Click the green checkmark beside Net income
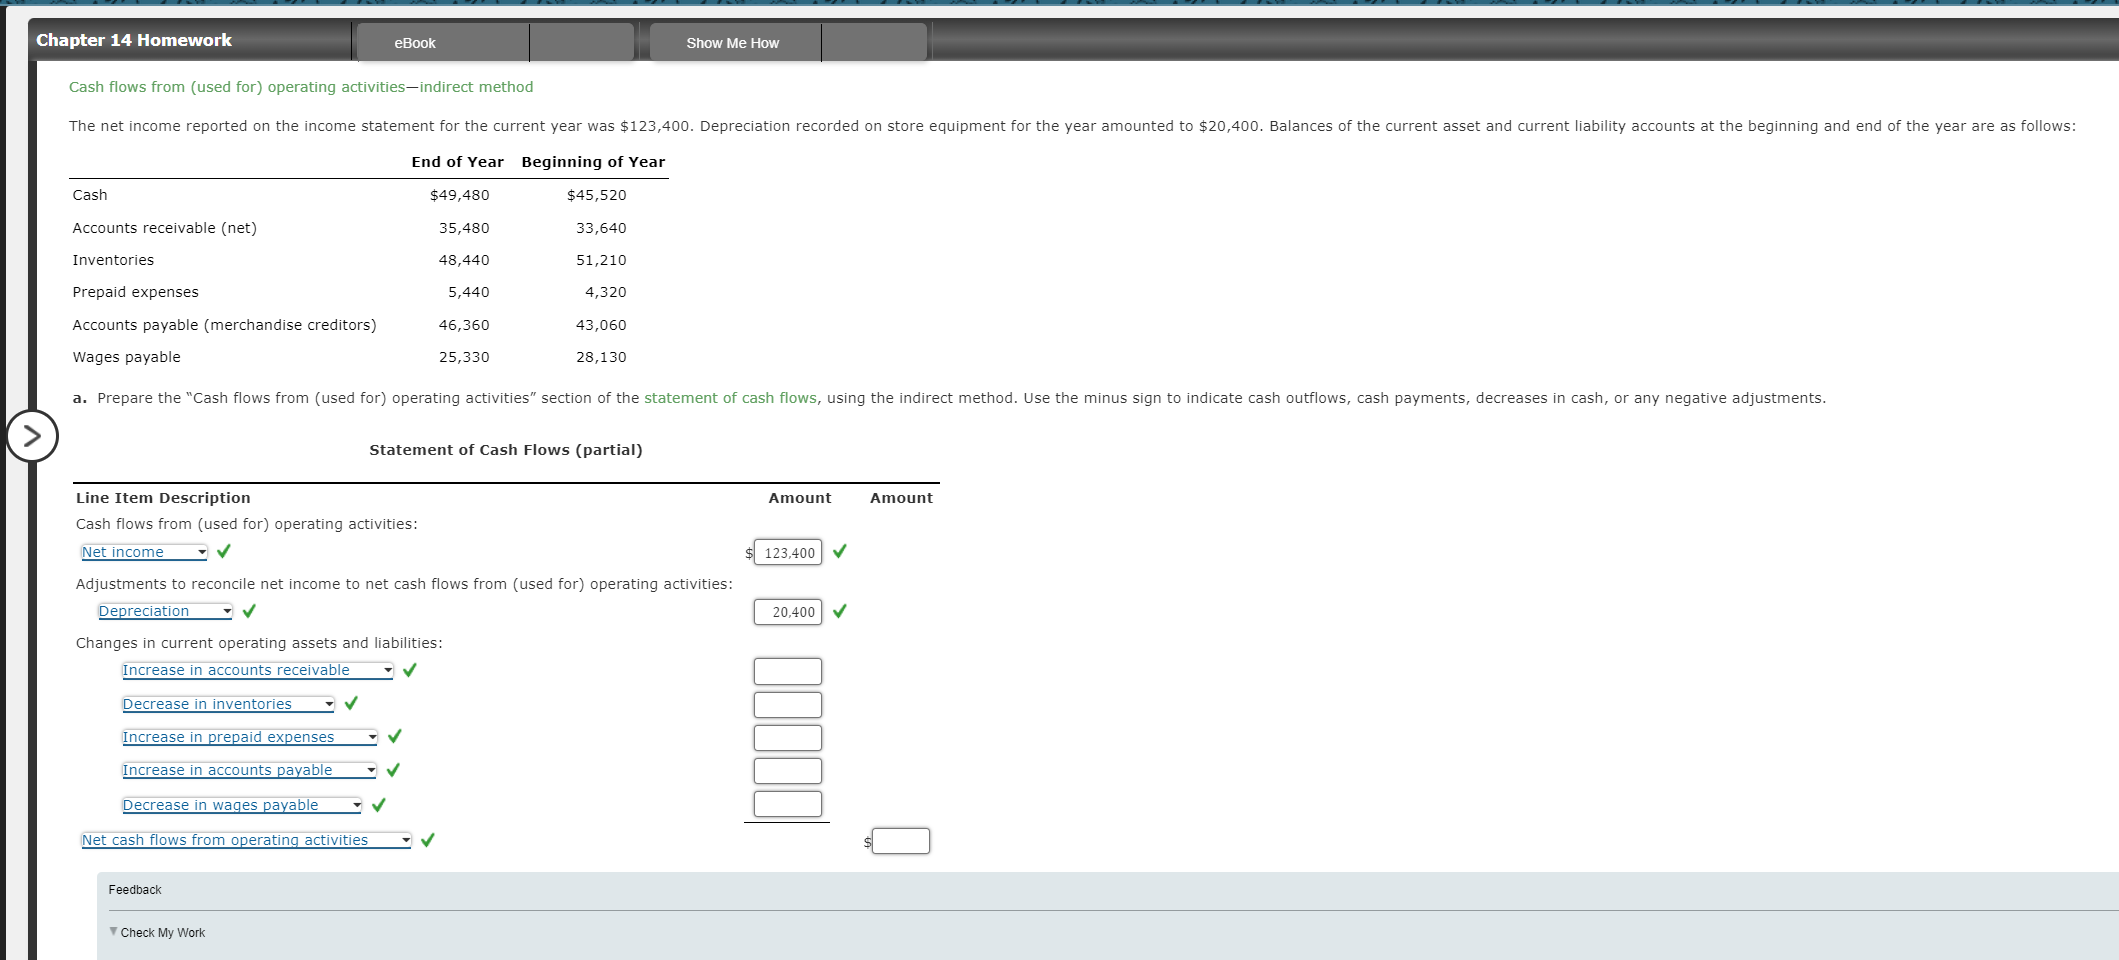Image resolution: width=2119 pixels, height=960 pixels. 223,551
